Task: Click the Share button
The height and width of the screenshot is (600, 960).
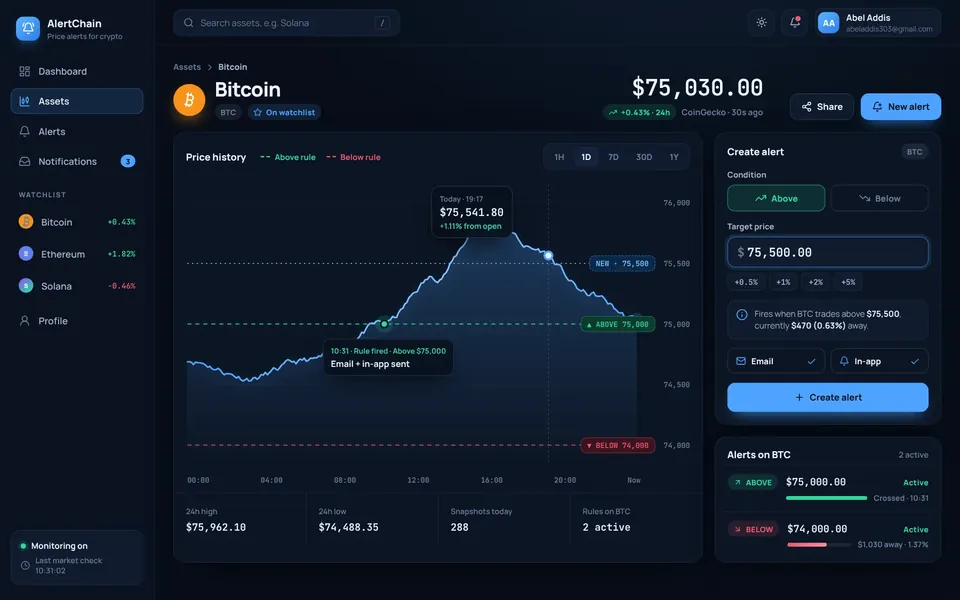Action: [822, 107]
